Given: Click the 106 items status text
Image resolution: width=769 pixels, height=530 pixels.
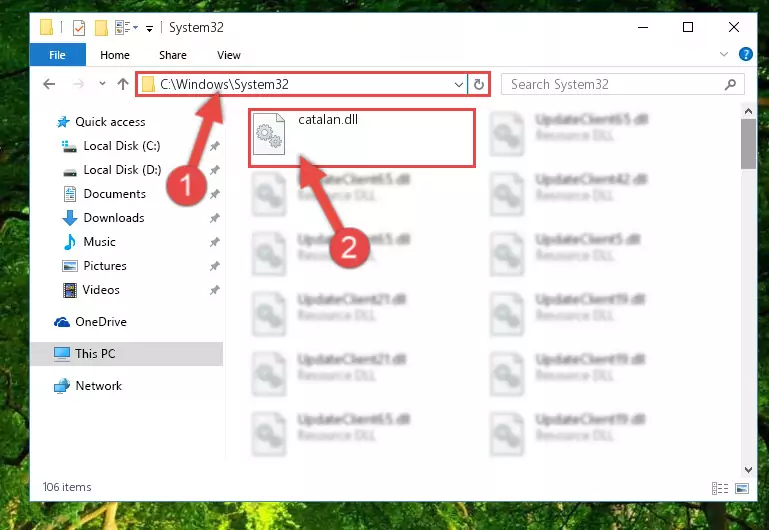Looking at the screenshot, I should point(67,487).
